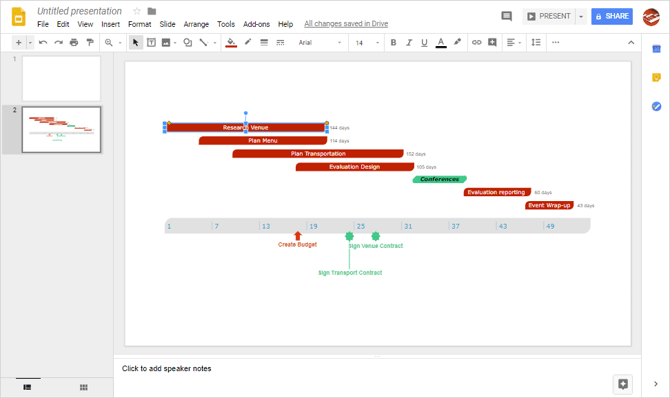Open the Explore button
The image size is (670, 398).
coord(623,384)
